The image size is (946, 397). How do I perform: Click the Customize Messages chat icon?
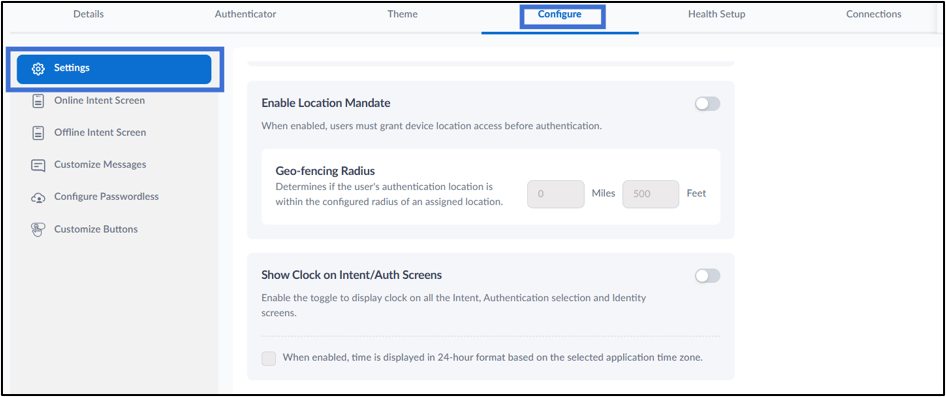point(38,165)
